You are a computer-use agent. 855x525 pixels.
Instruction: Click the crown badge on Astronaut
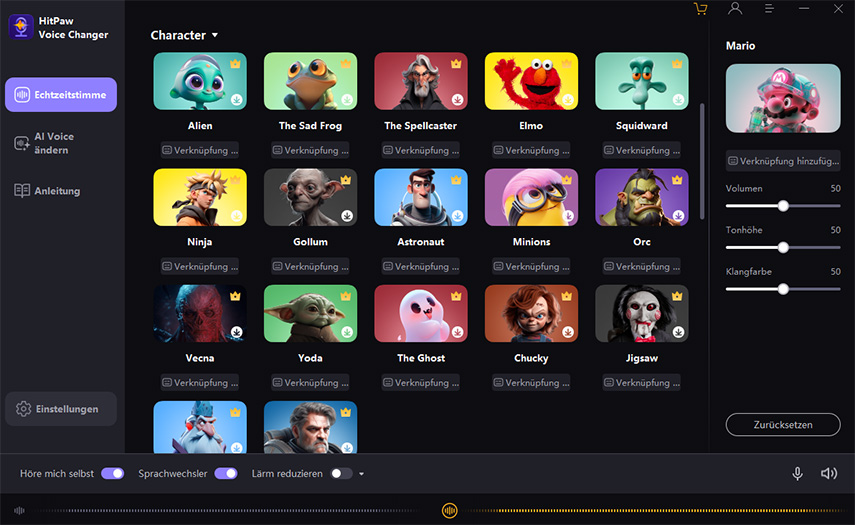point(456,180)
